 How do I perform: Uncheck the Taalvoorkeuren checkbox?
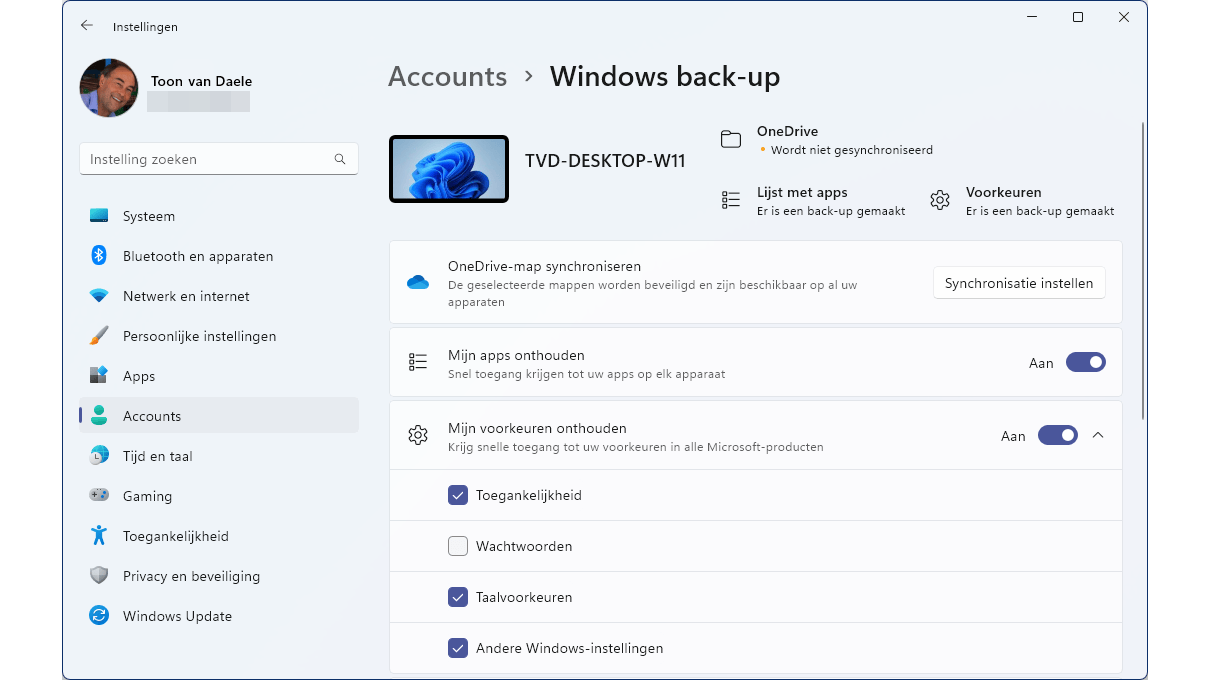458,597
